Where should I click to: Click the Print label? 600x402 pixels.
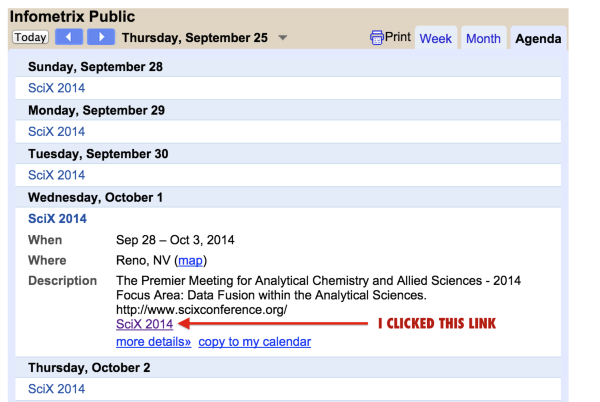point(398,37)
